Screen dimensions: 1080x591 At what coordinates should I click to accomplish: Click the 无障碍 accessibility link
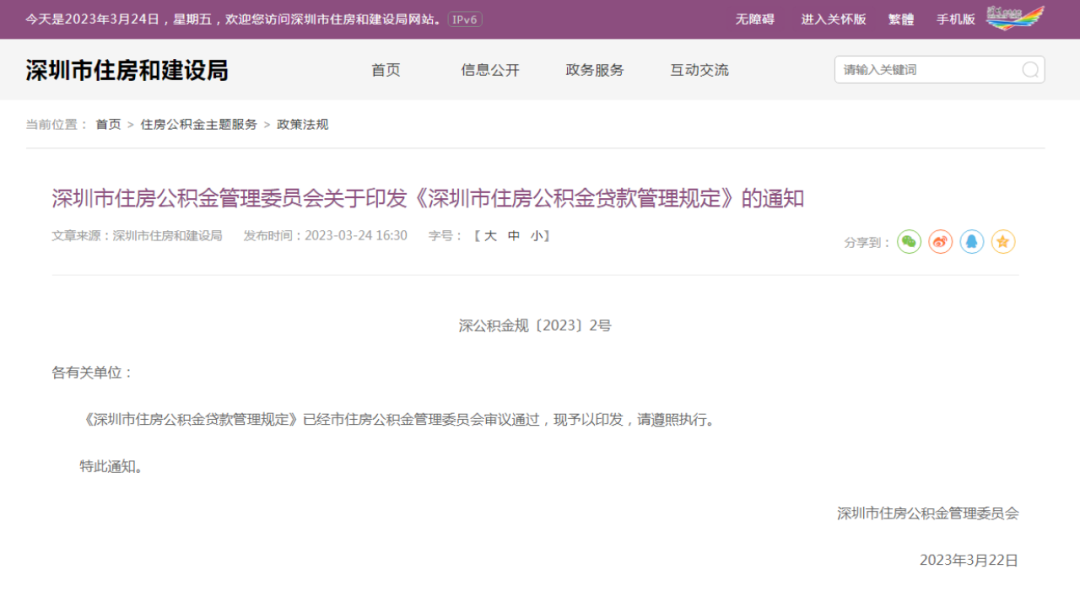[755, 19]
